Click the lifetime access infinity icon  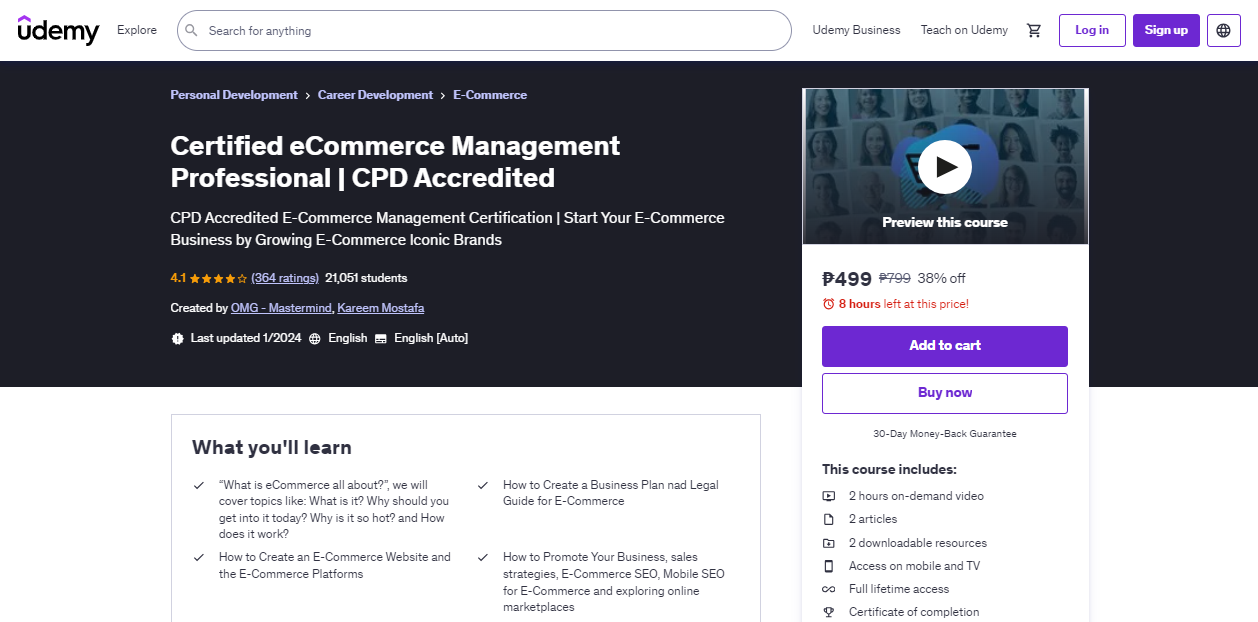(829, 589)
